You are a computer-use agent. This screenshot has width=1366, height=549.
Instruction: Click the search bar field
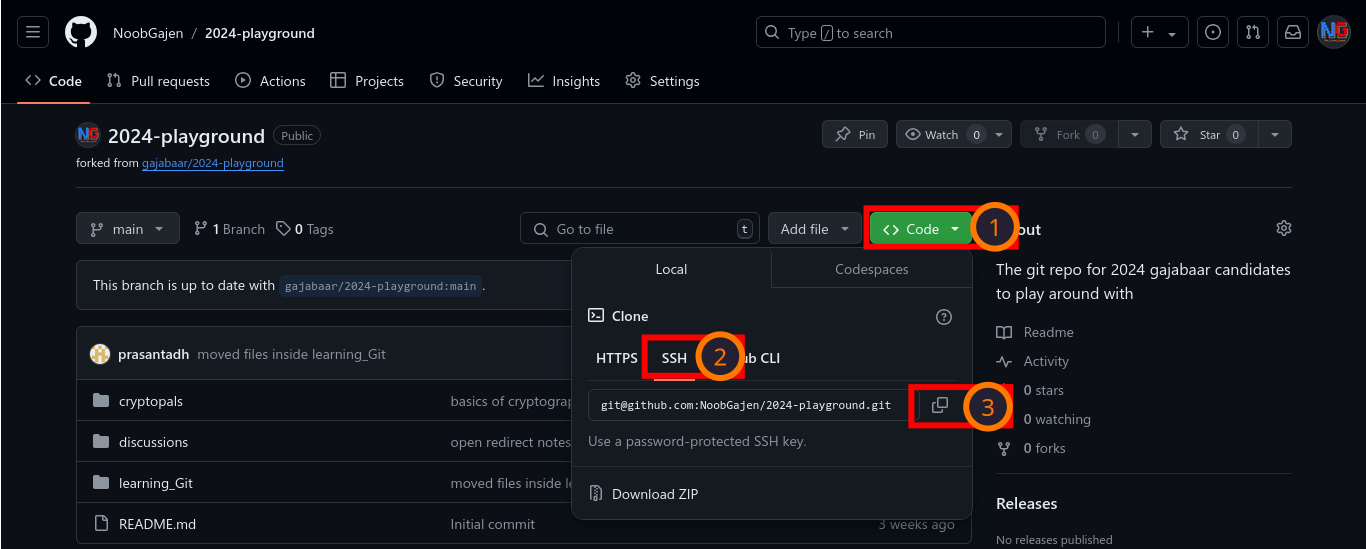click(931, 33)
